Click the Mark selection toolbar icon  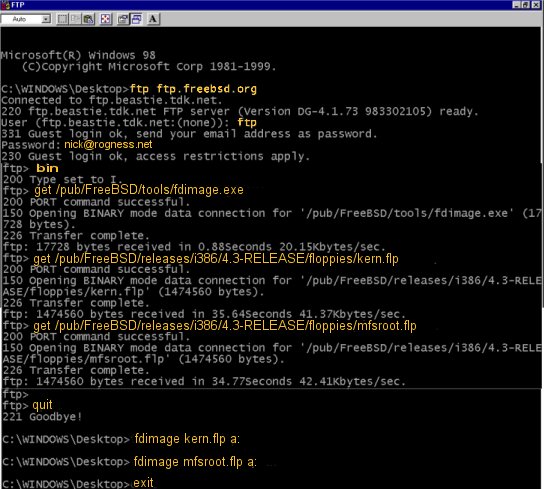(62, 19)
